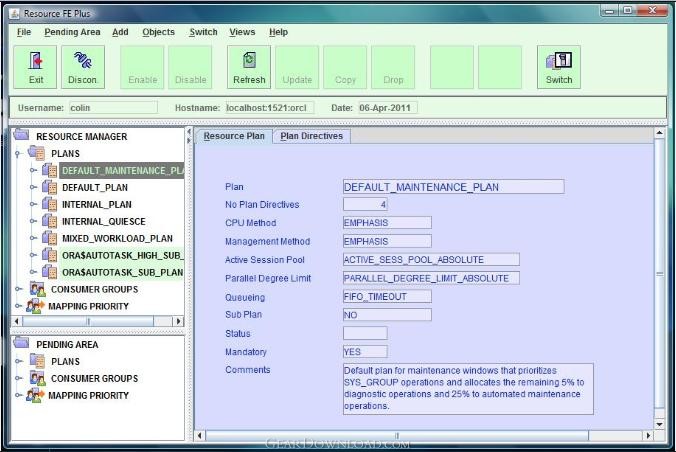Click the greyed Enable toolbar button

tap(142, 67)
